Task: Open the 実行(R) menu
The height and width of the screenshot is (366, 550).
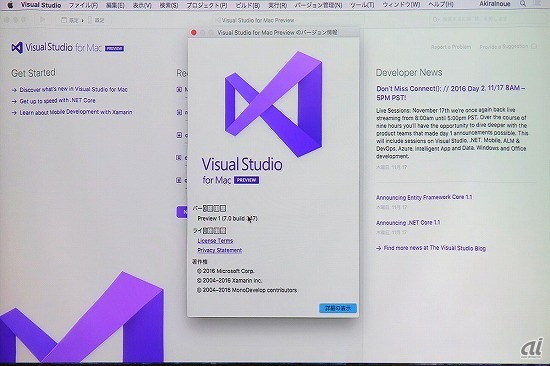Action: [277, 5]
